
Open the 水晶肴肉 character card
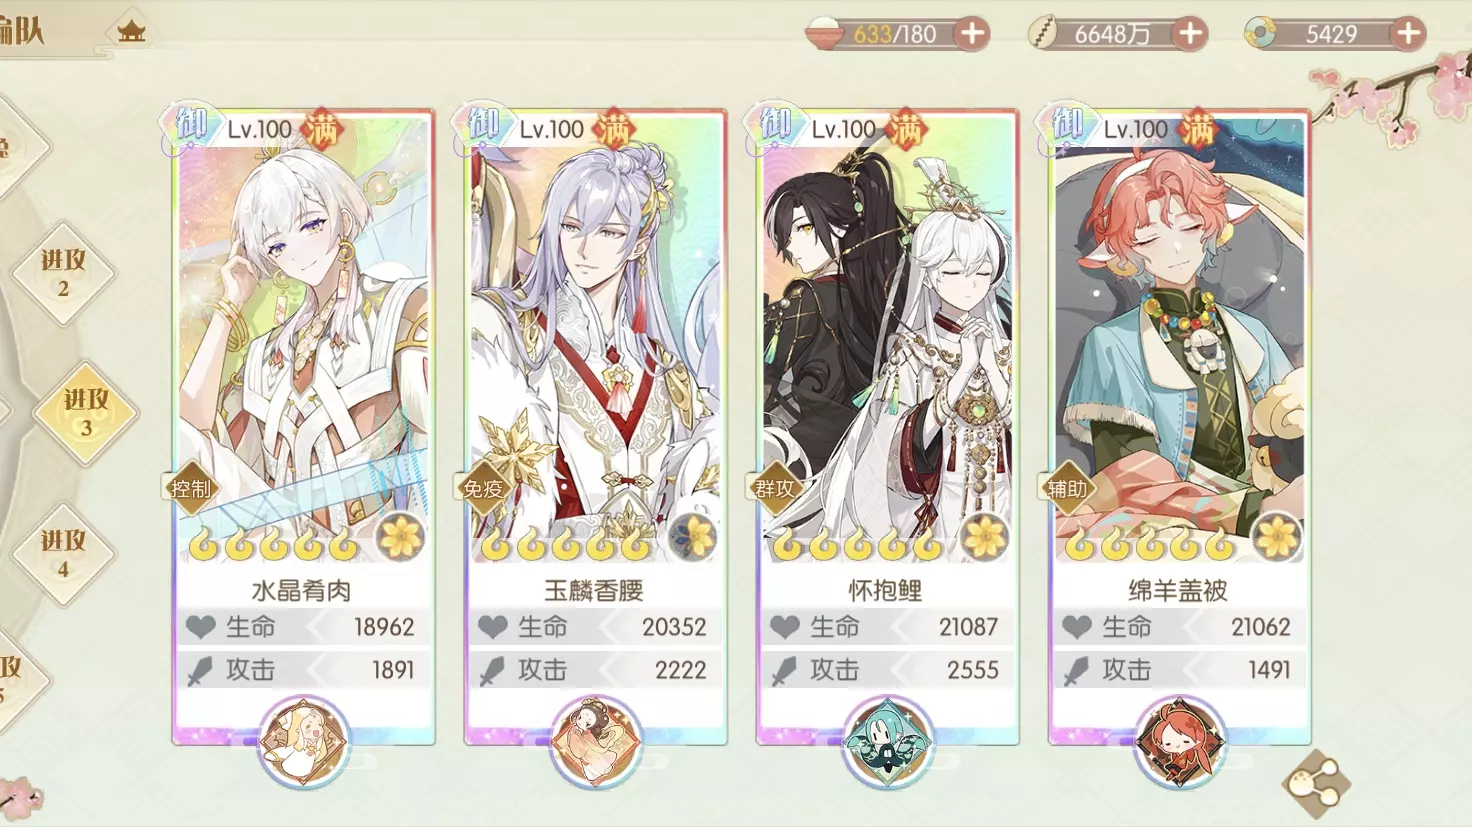tap(303, 427)
